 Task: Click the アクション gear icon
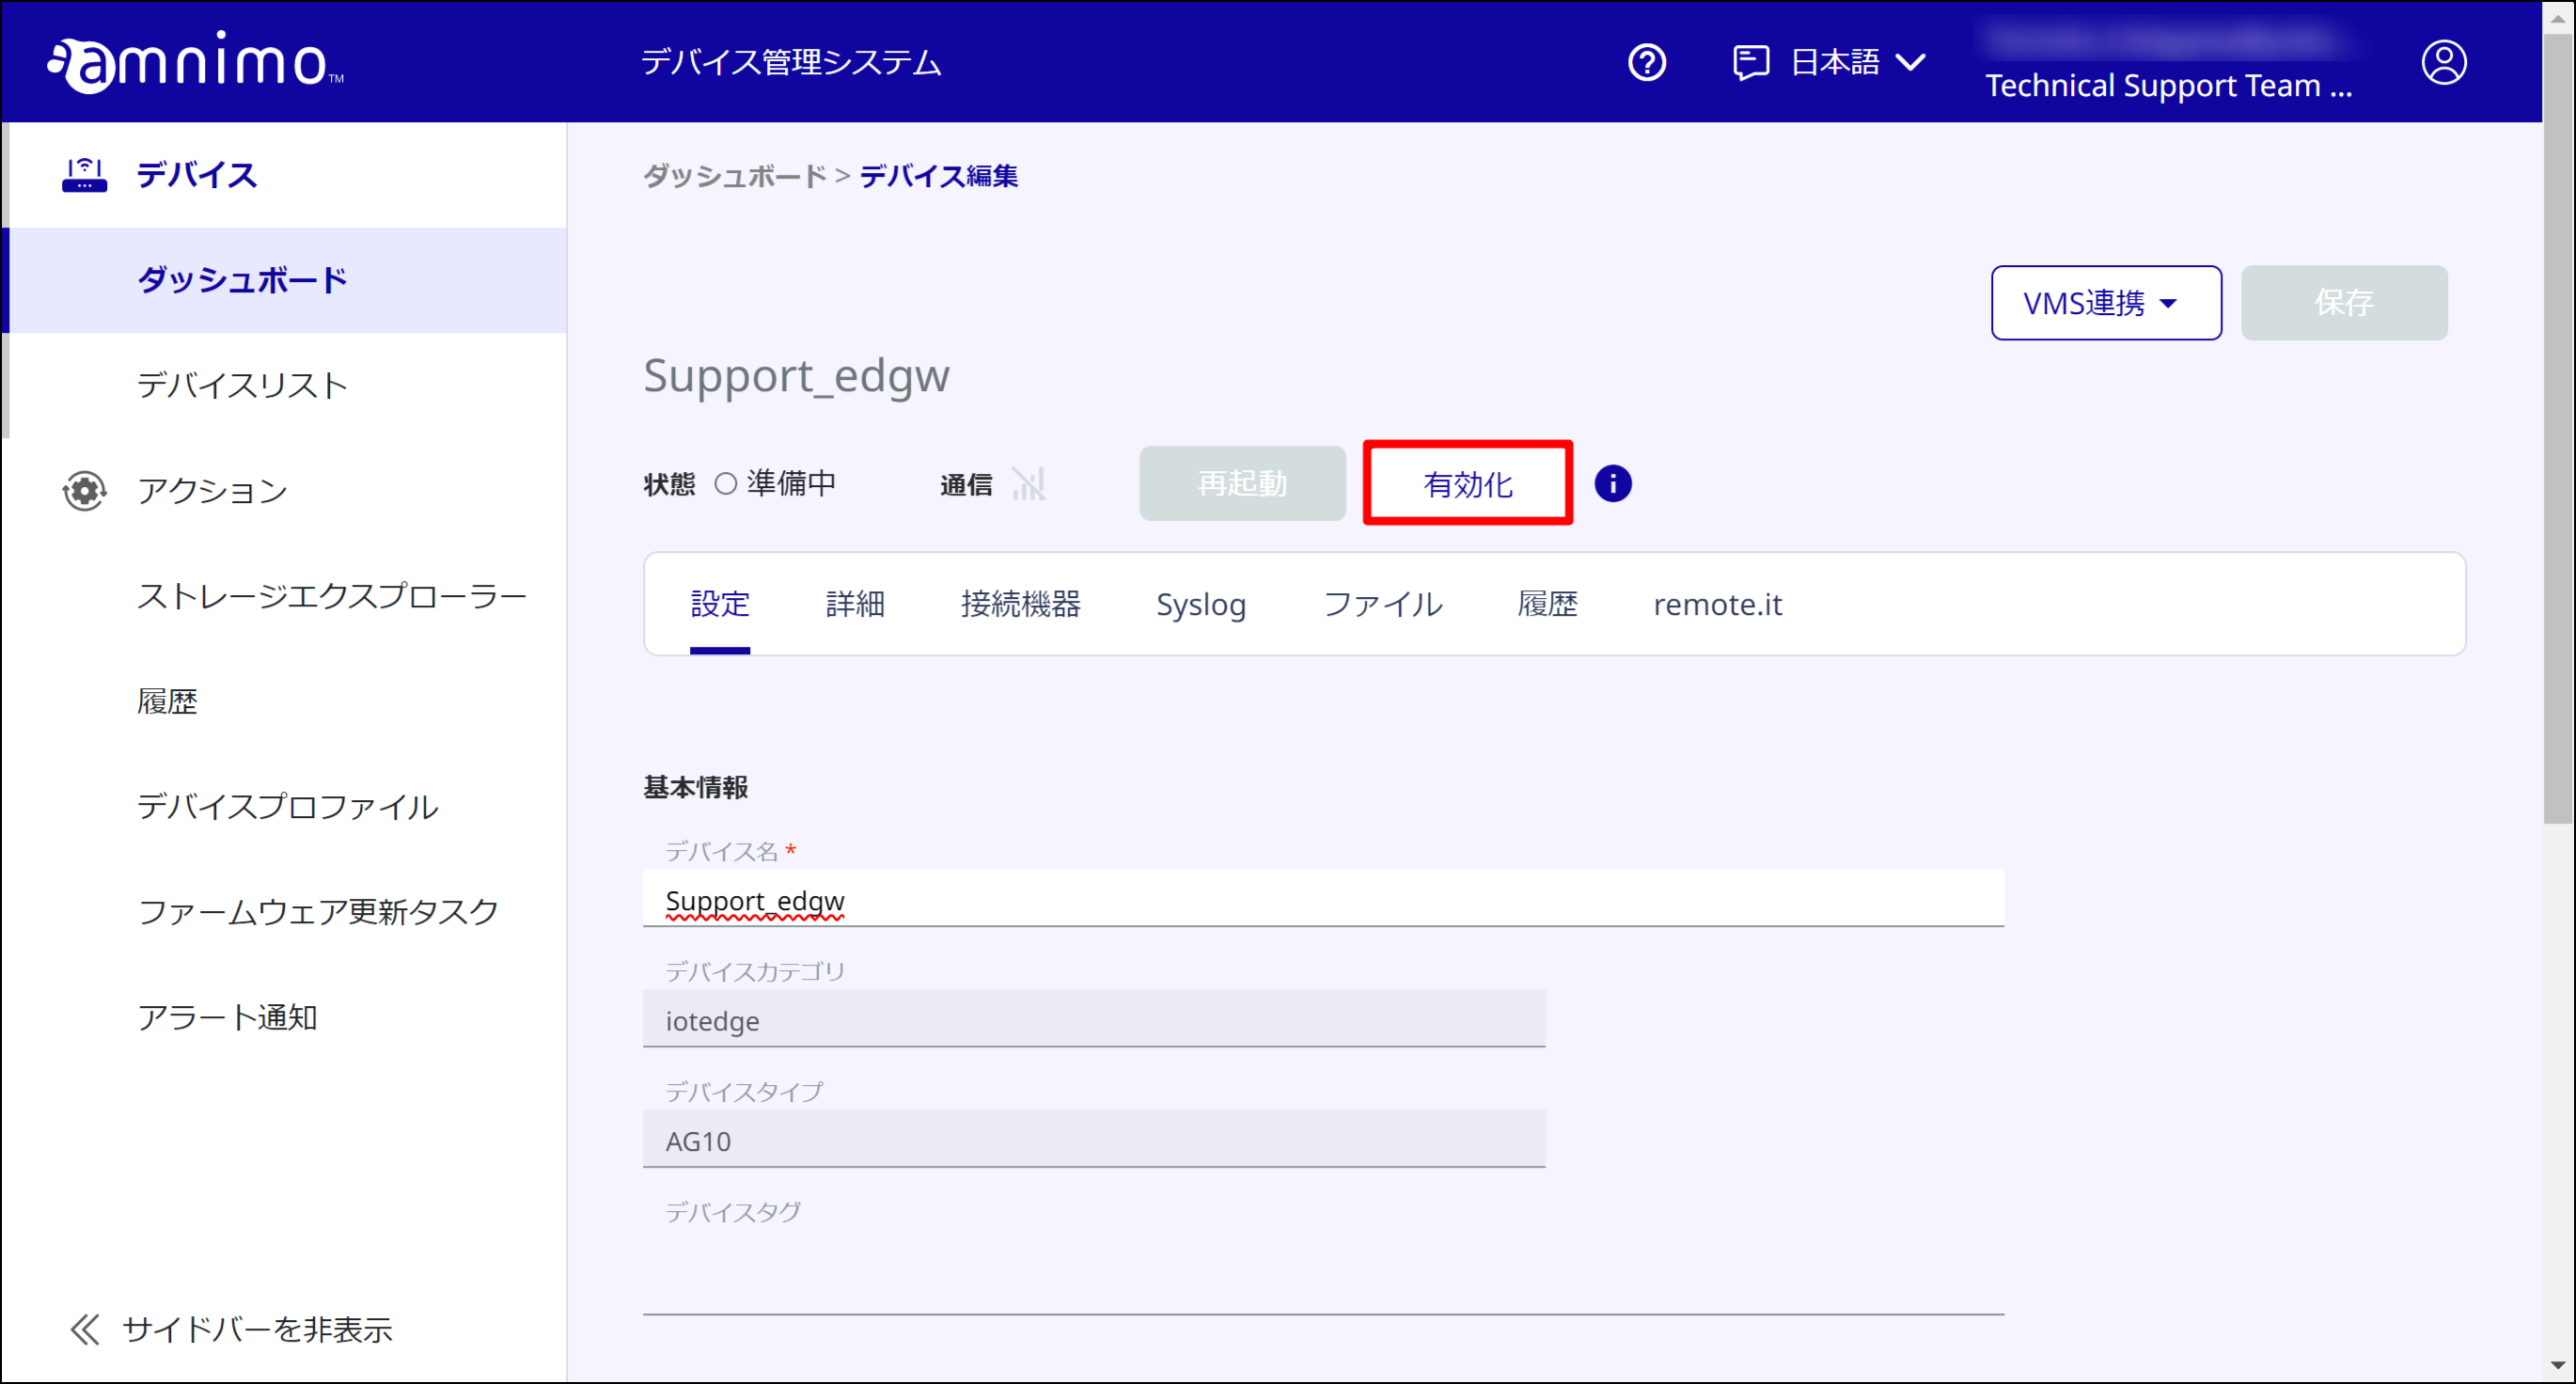(84, 490)
